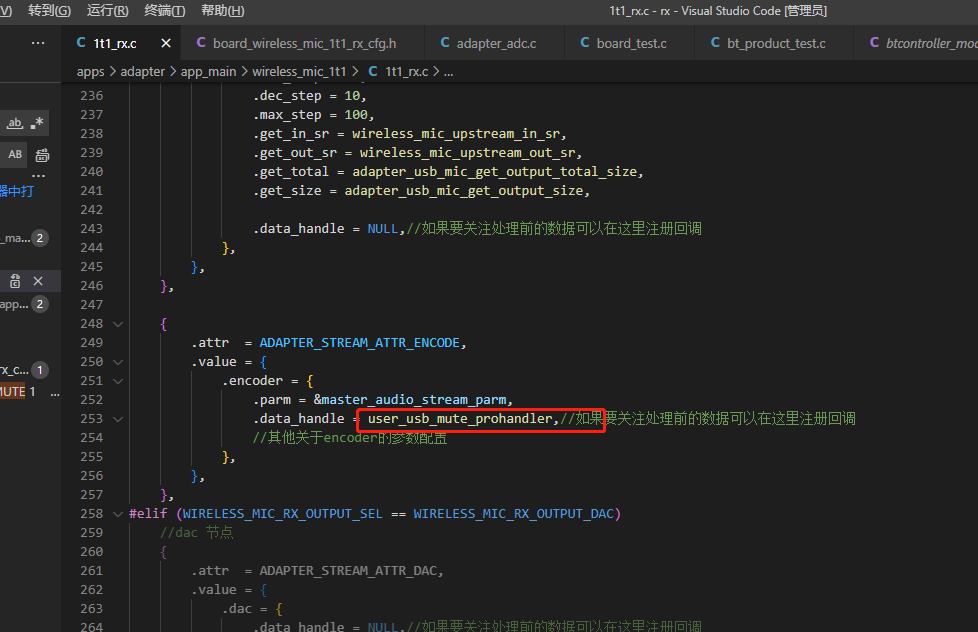Toggle Preserve Case in the replace field
This screenshot has width=978, height=632.
pos(15,154)
